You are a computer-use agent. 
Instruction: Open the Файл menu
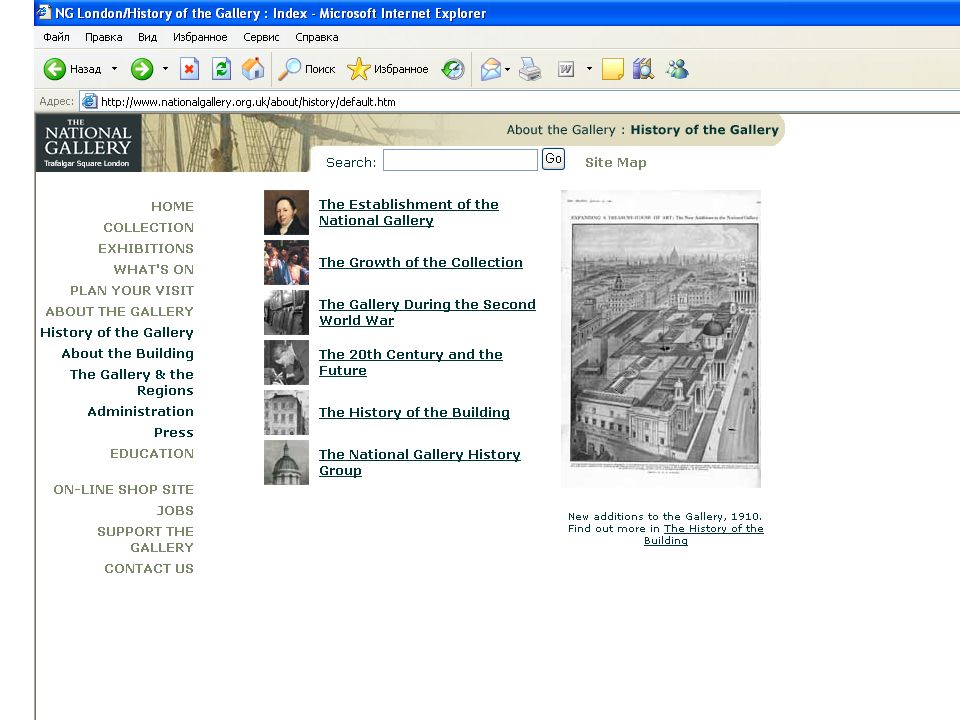pos(56,37)
